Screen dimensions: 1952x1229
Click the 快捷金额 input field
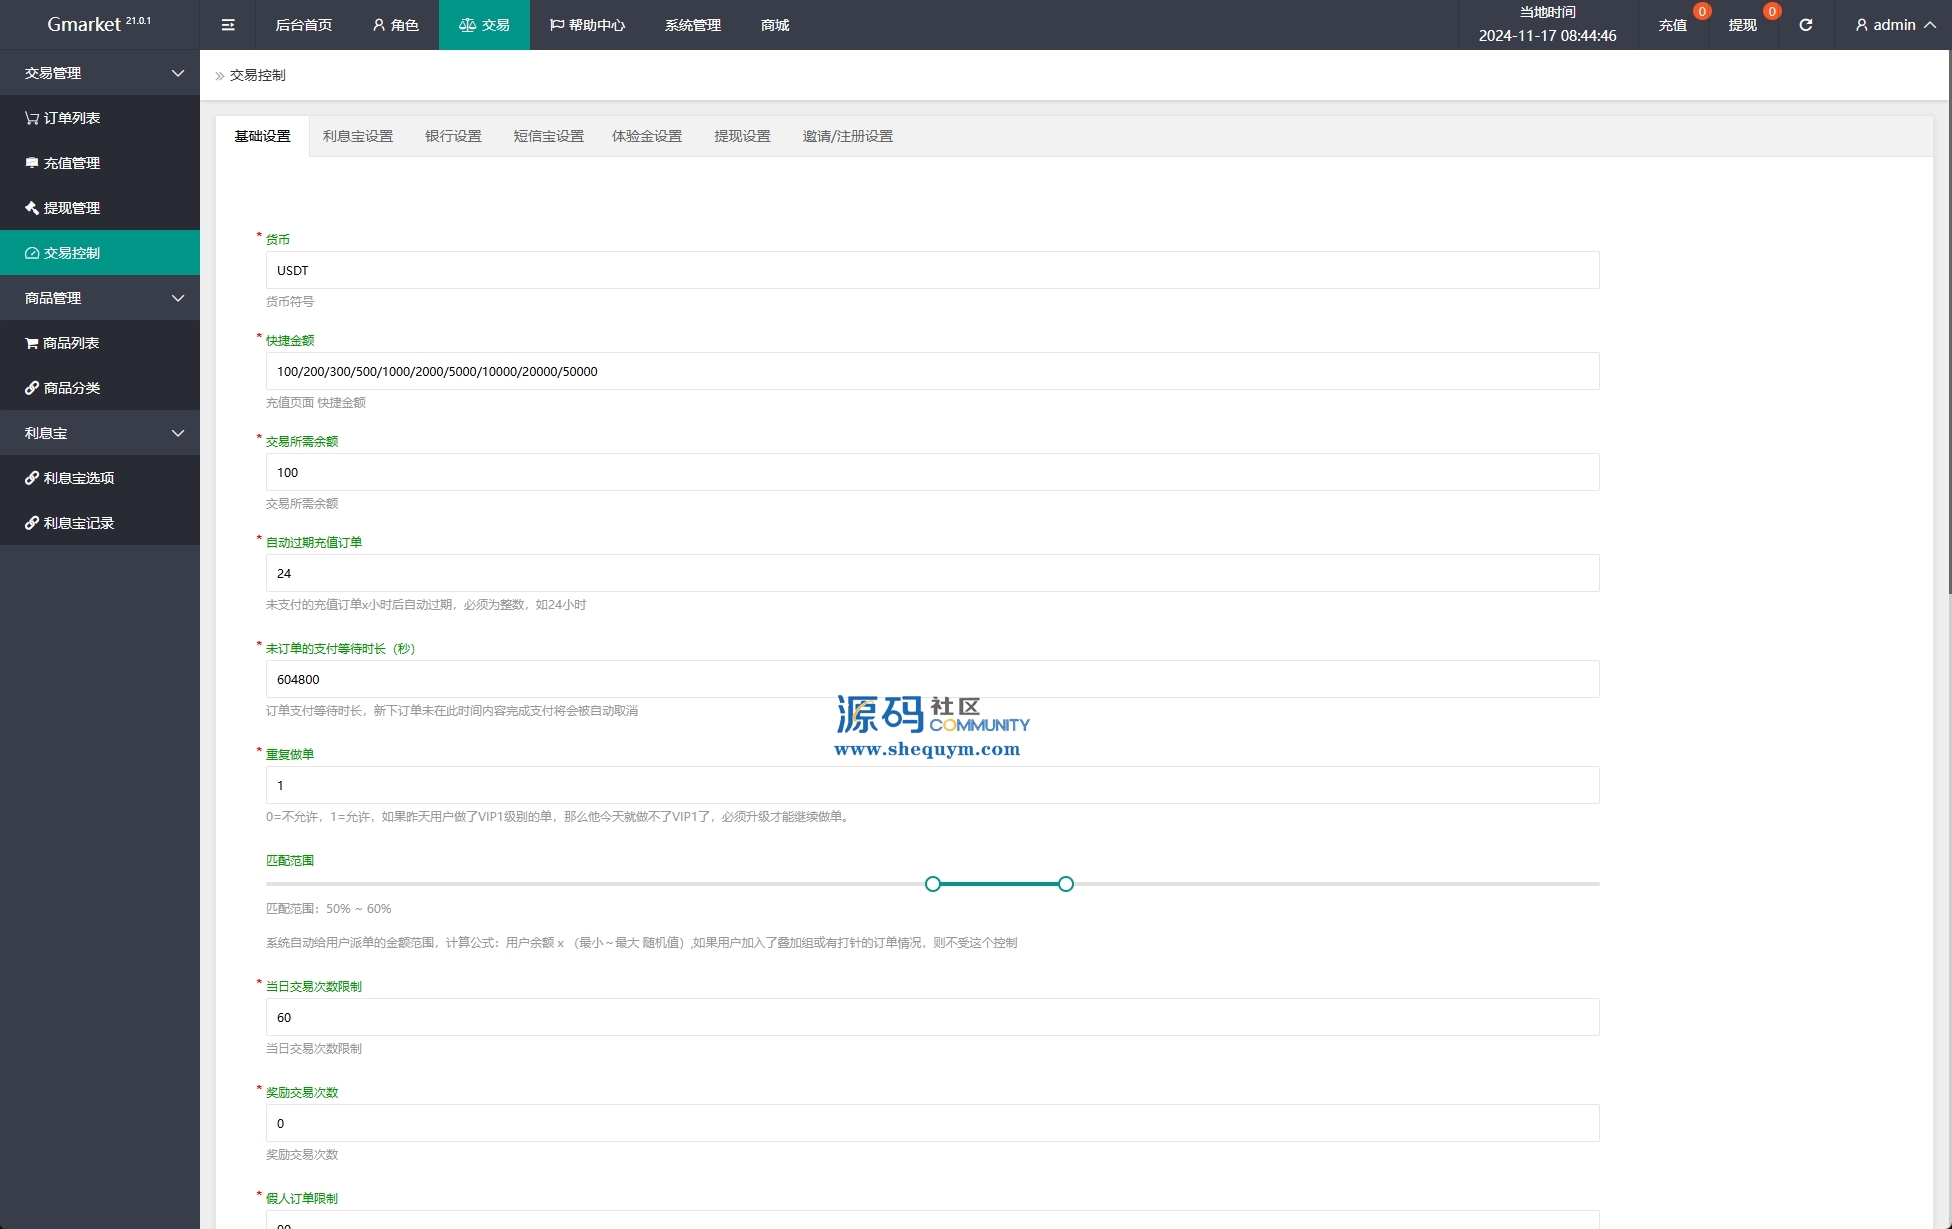click(x=931, y=371)
